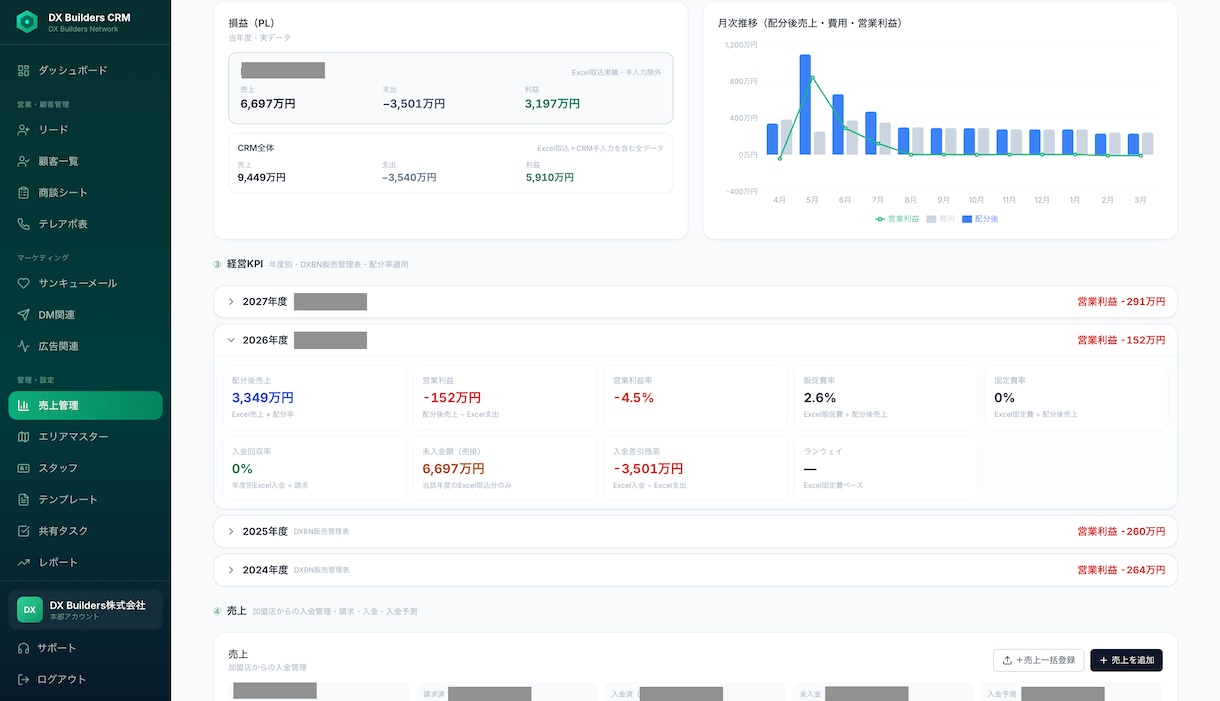Viewport: 1220px width, 701px height.
Task: Click the 未入金額 6,697万円 value
Action: coord(453,468)
